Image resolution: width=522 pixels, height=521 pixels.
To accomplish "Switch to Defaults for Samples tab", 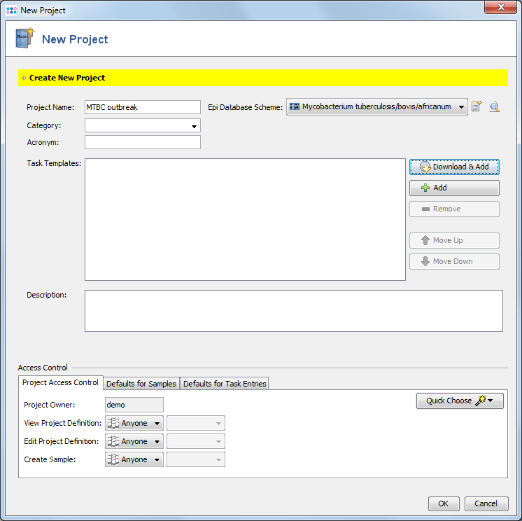I will [141, 384].
